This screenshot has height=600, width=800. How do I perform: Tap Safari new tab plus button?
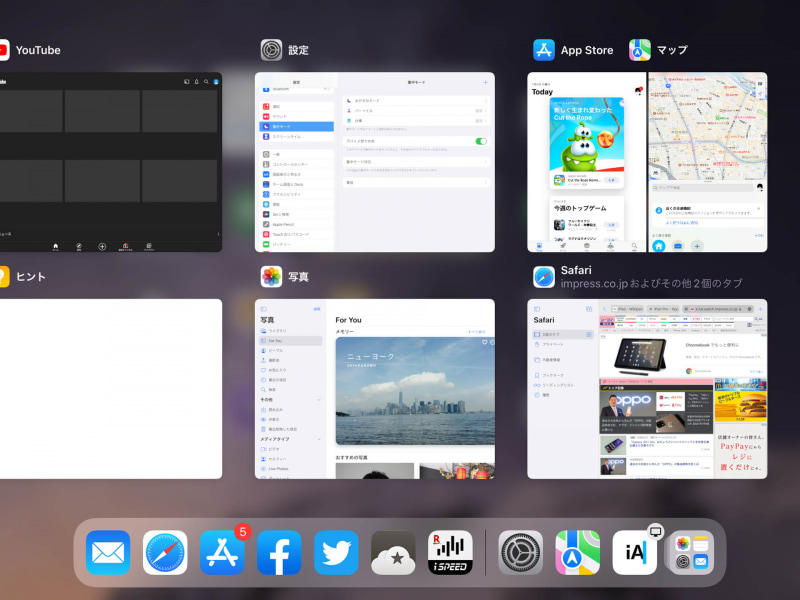point(761,309)
